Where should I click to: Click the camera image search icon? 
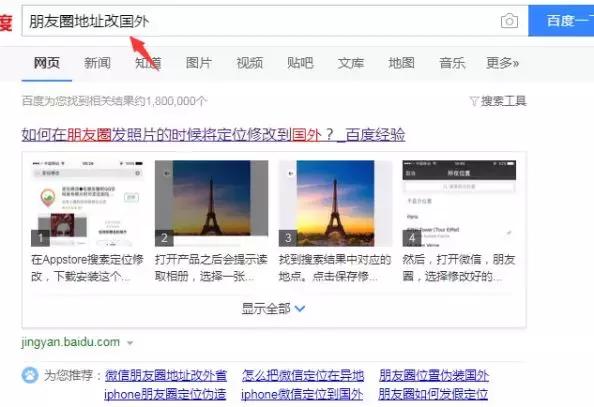pos(509,21)
